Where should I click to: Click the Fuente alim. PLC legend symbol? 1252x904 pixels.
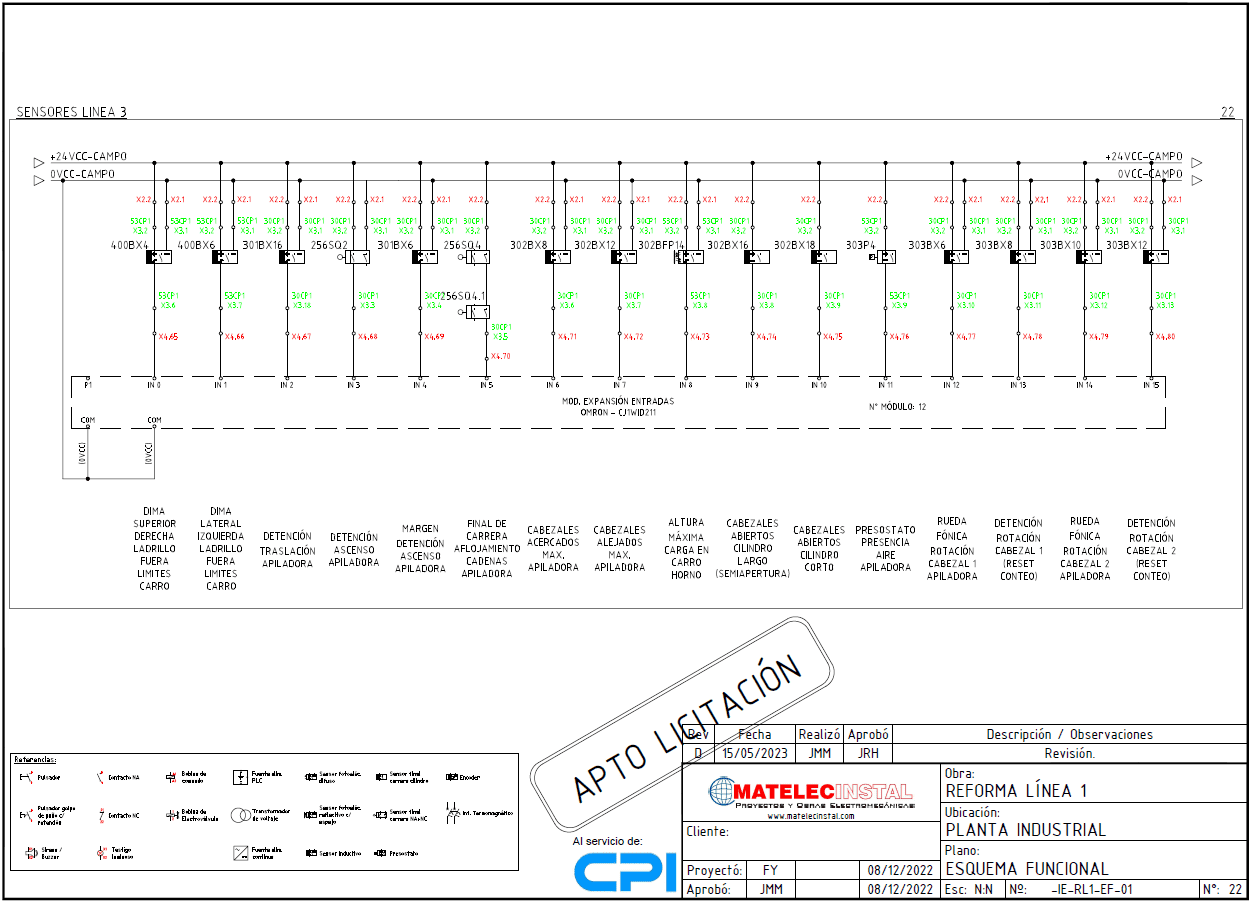click(240, 776)
